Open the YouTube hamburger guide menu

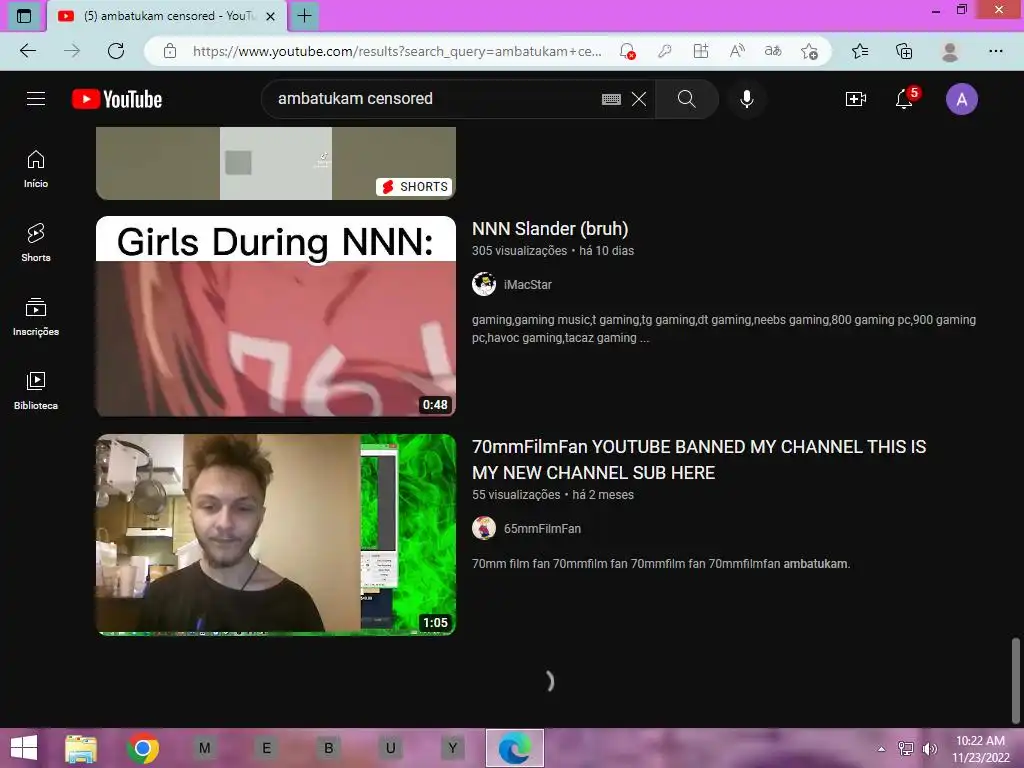click(x=36, y=99)
